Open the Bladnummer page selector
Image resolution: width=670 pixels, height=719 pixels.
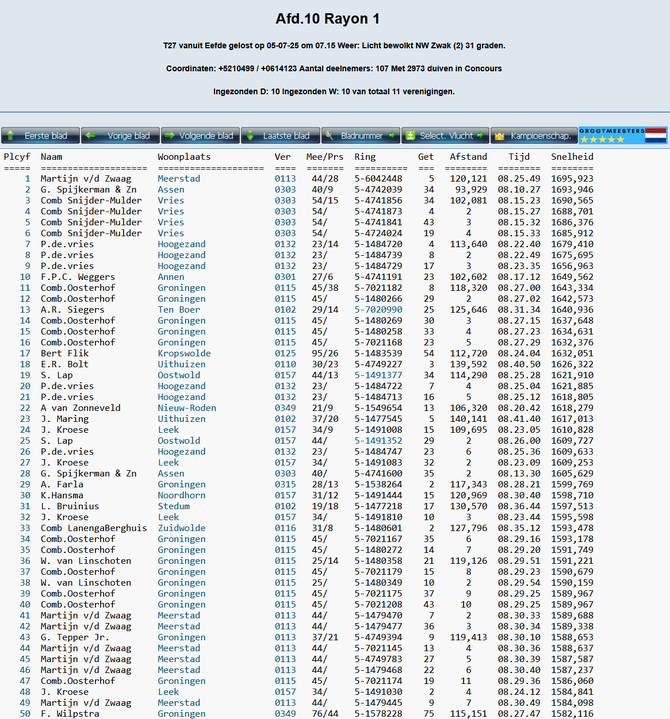tap(361, 136)
